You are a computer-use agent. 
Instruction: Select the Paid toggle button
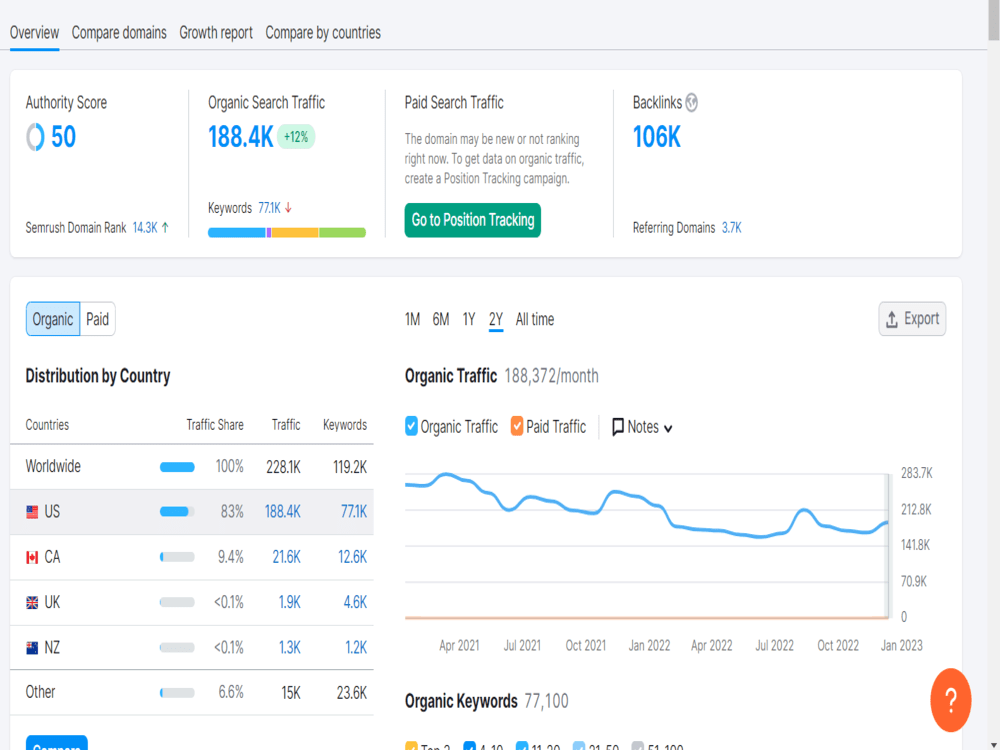[98, 319]
